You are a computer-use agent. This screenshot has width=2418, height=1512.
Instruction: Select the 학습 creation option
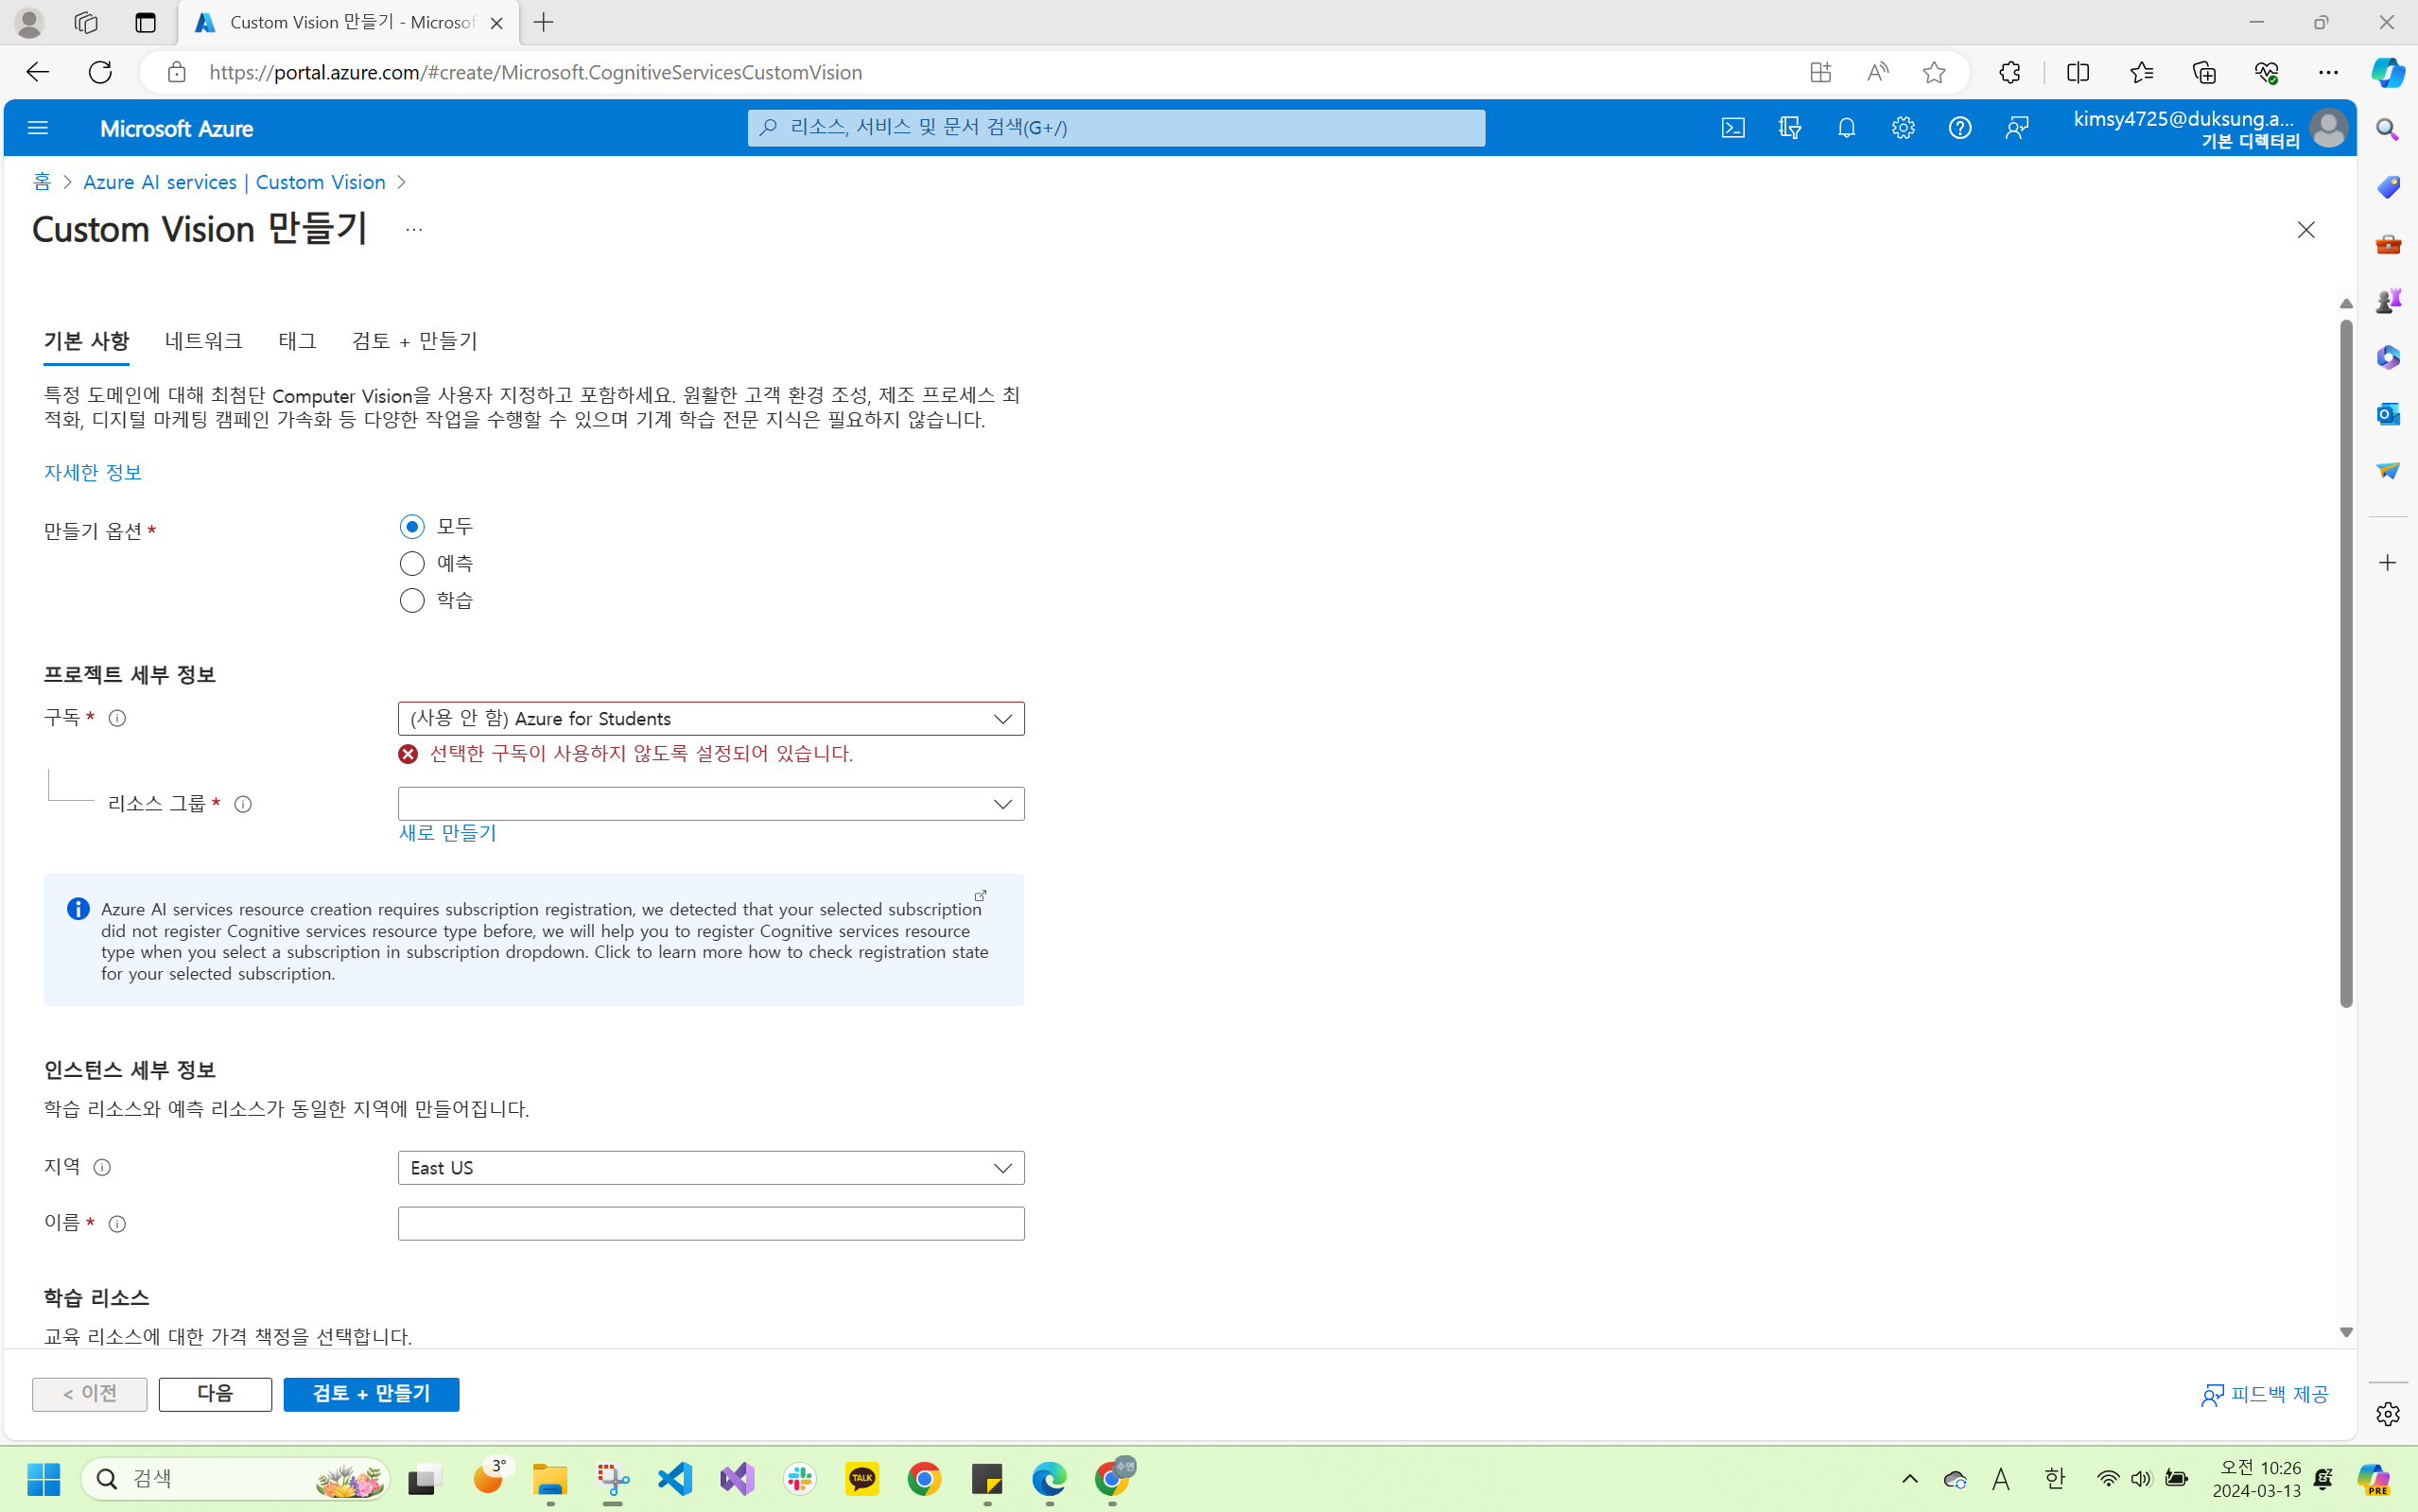pos(412,601)
